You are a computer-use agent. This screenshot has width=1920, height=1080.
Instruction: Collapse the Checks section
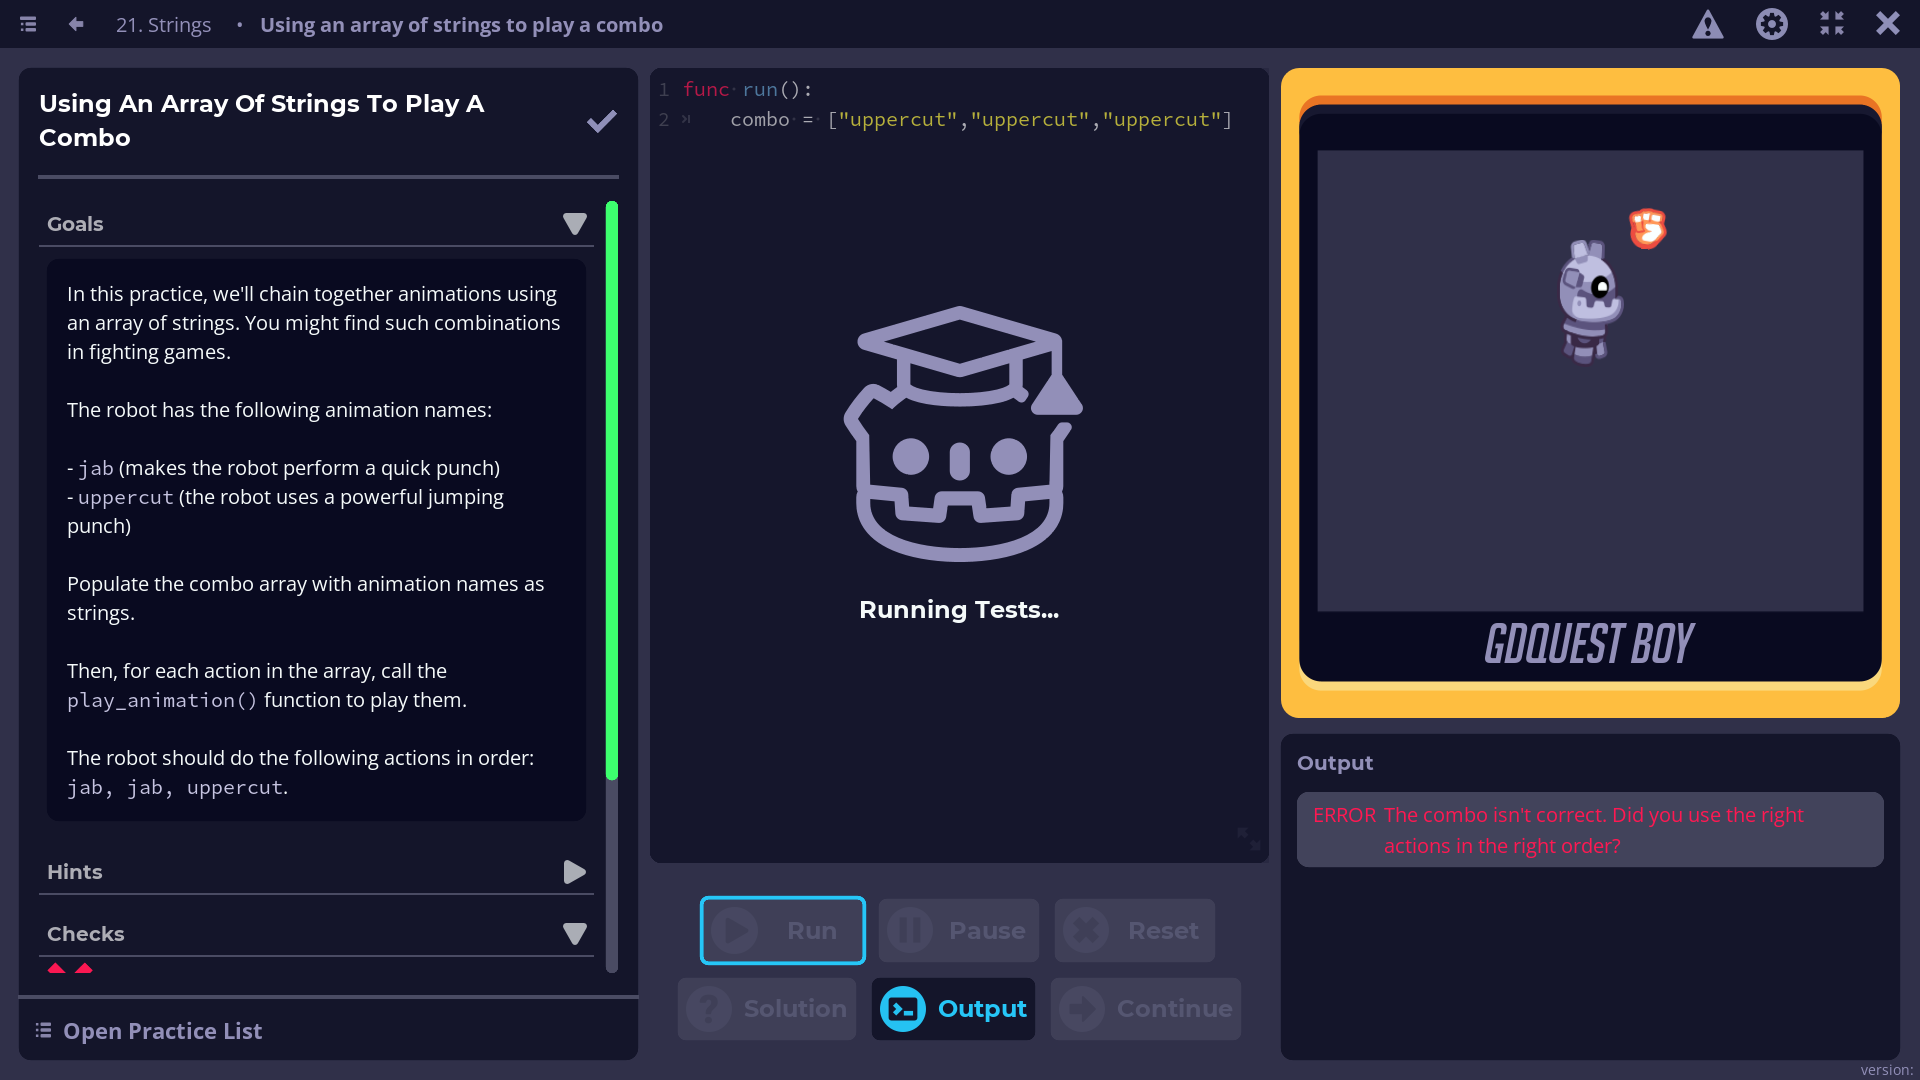(x=574, y=934)
